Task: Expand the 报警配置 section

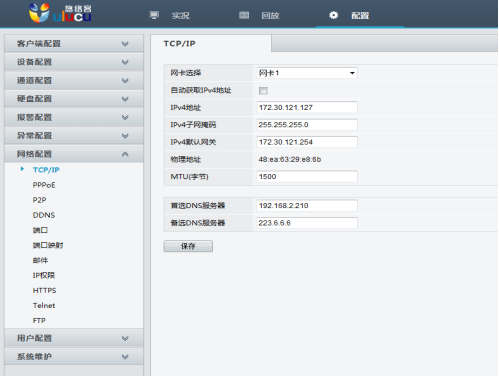Action: tap(74, 117)
